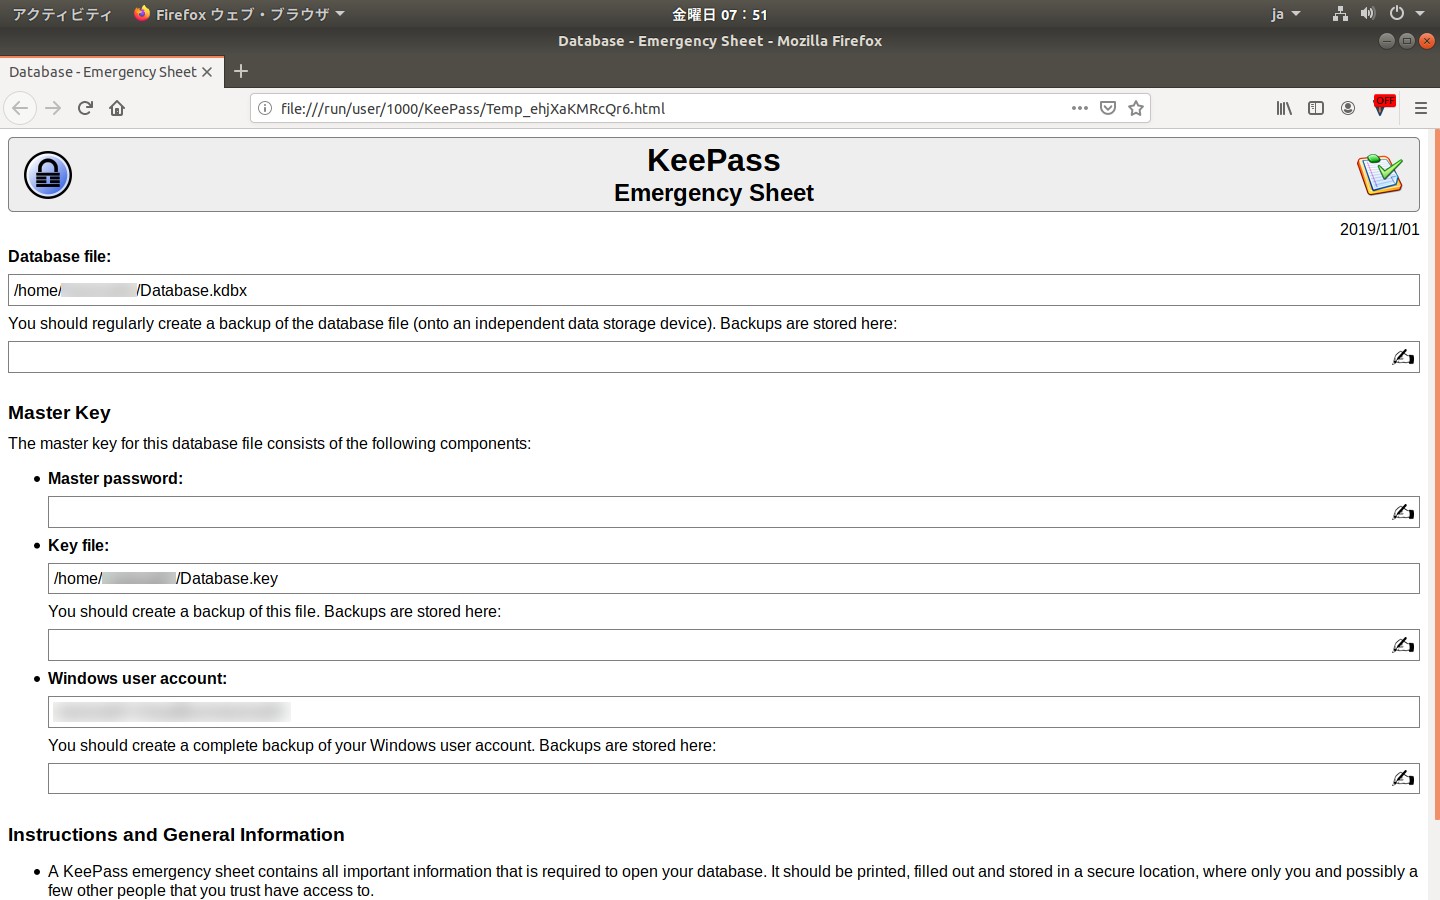Open the power icon system menu
1440x900 pixels.
click(x=1396, y=14)
